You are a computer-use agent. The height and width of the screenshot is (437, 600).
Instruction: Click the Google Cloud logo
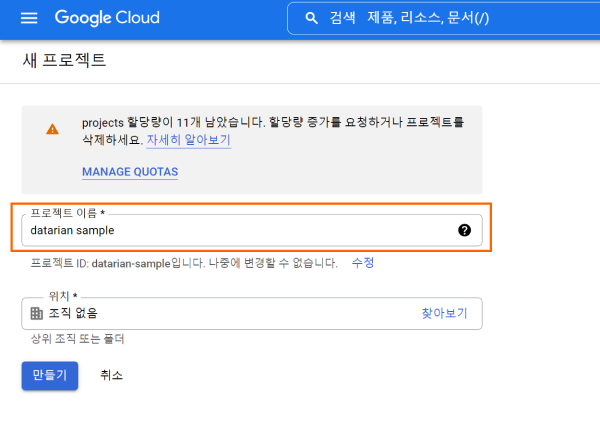107,19
